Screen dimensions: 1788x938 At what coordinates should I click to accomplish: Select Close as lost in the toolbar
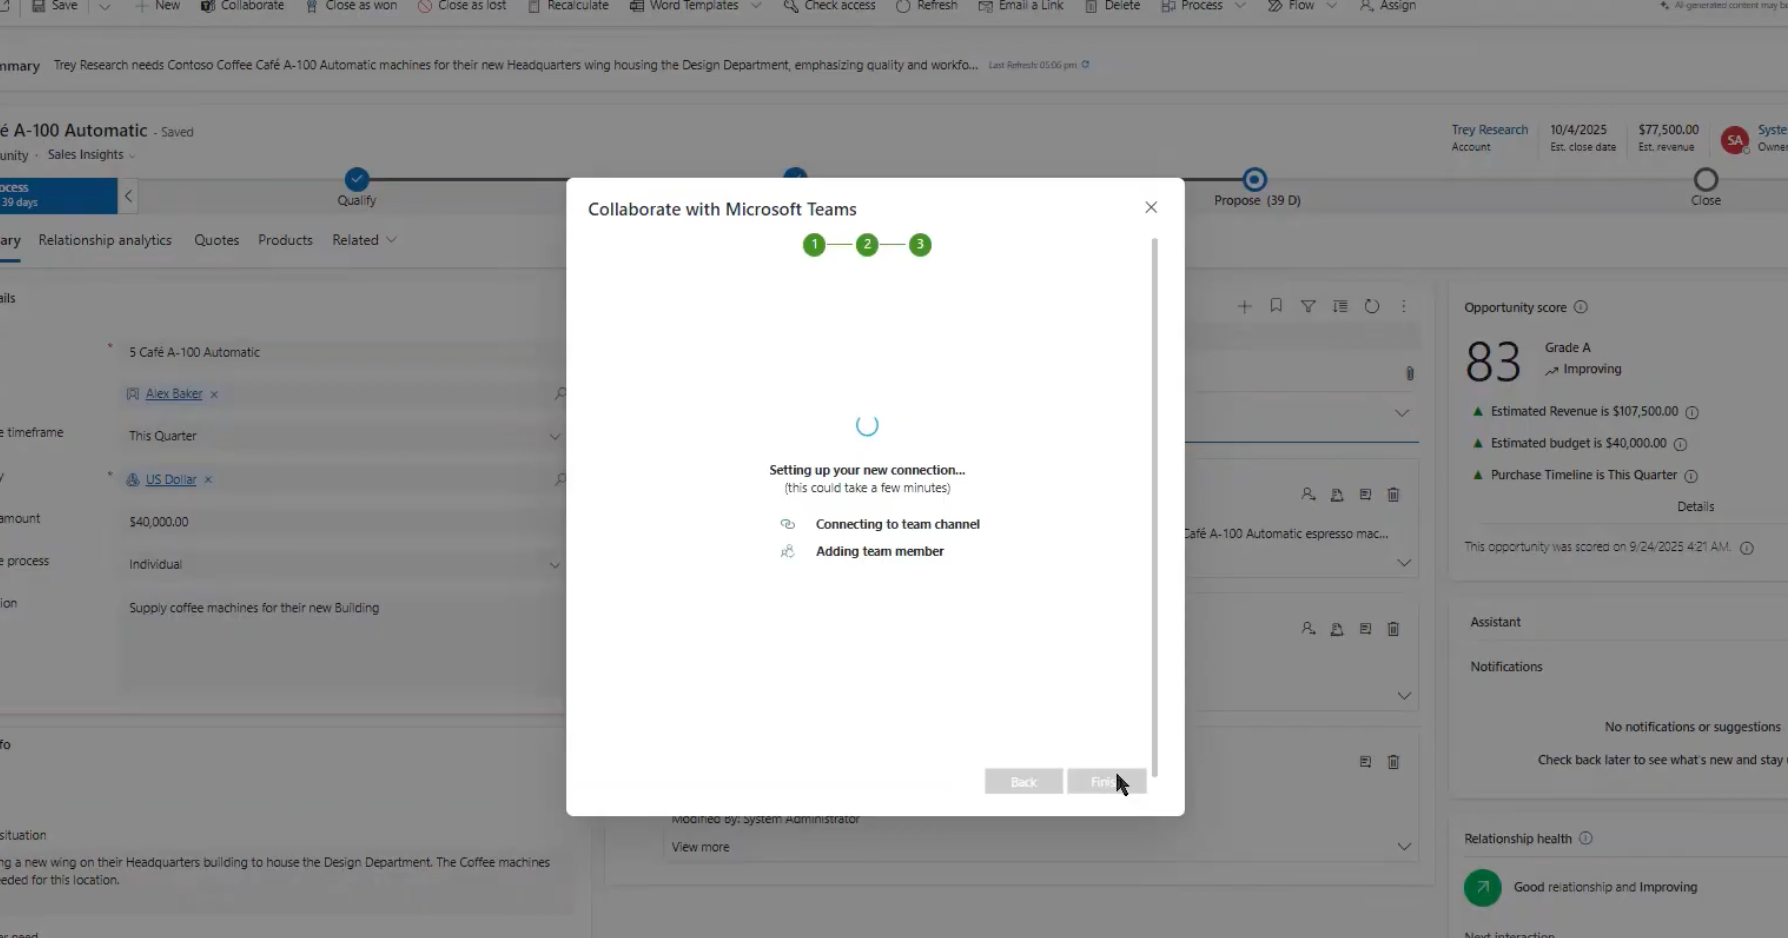pos(462,6)
